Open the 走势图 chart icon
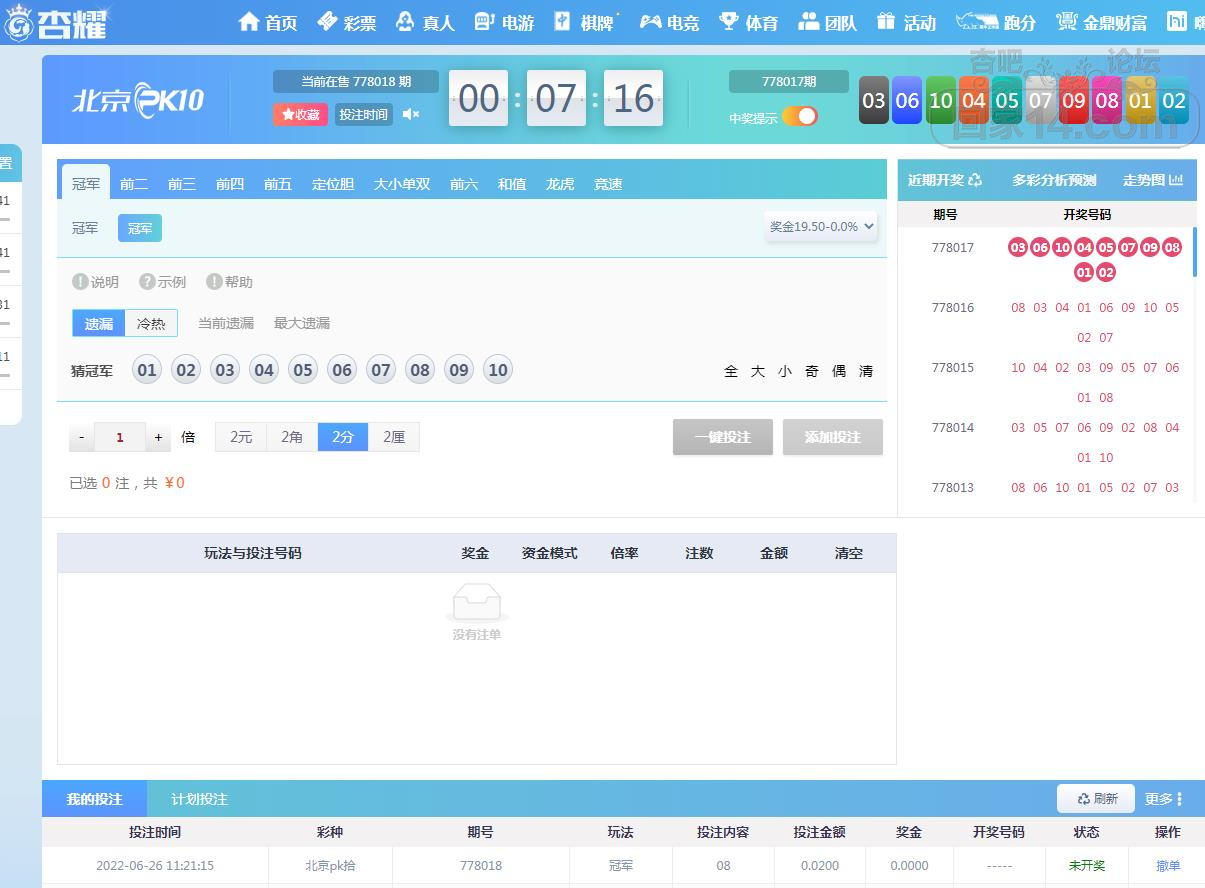The height and width of the screenshot is (888, 1205). tap(1176, 180)
